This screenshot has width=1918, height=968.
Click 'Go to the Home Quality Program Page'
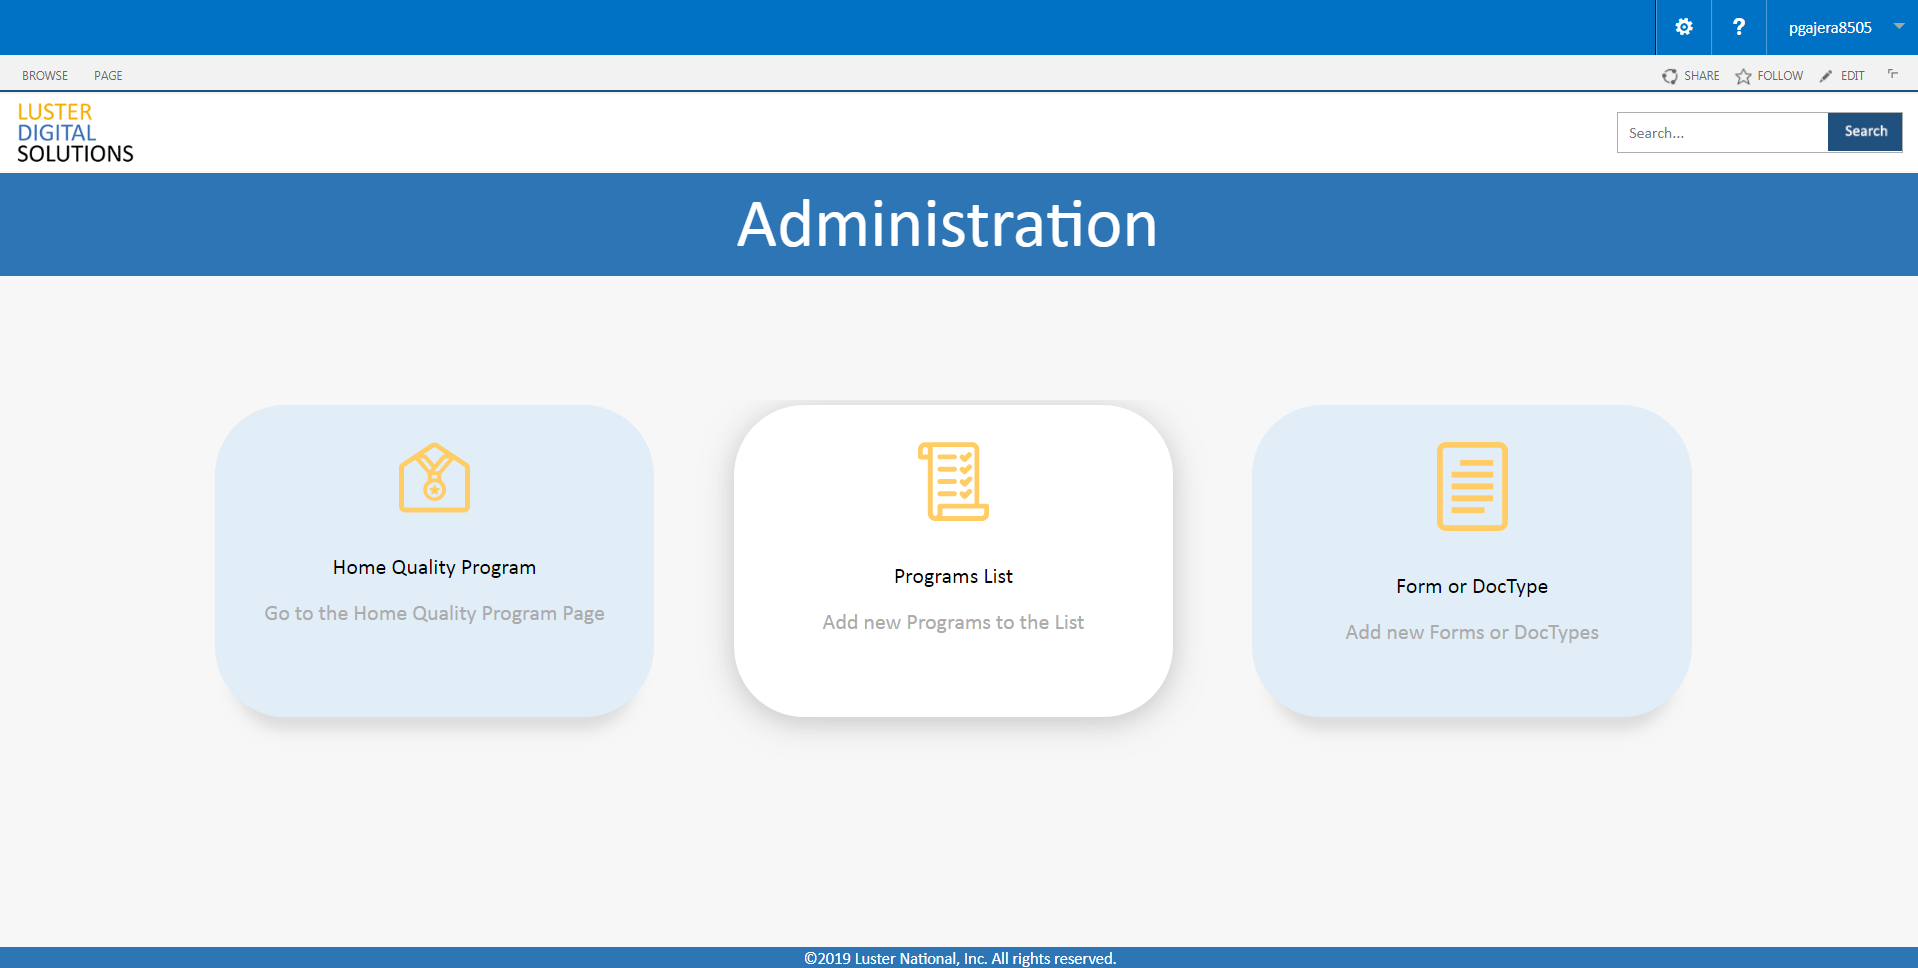[x=434, y=613]
